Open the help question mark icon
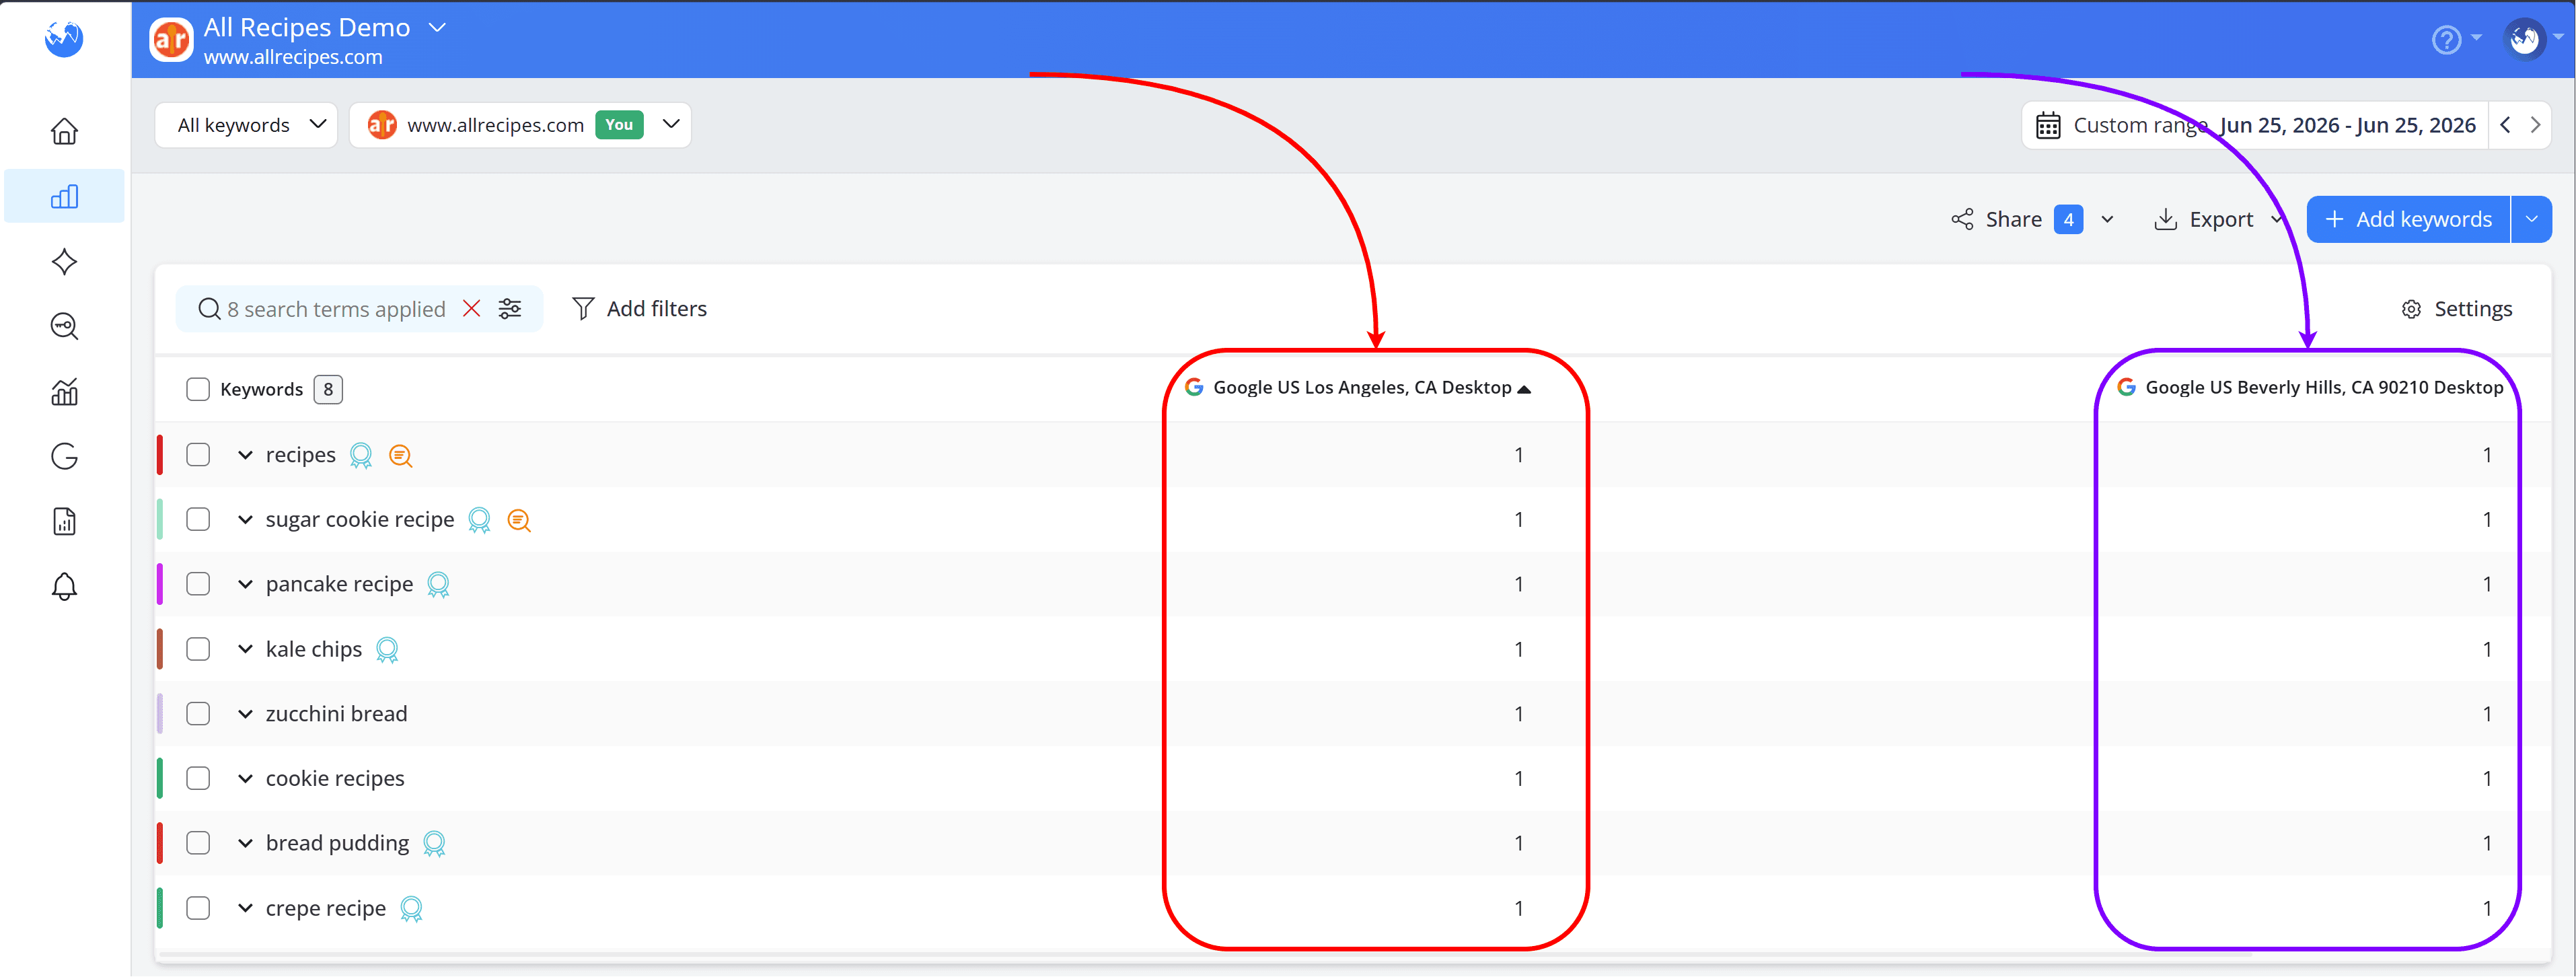Viewport: 2576px width, 977px height. coord(2446,40)
